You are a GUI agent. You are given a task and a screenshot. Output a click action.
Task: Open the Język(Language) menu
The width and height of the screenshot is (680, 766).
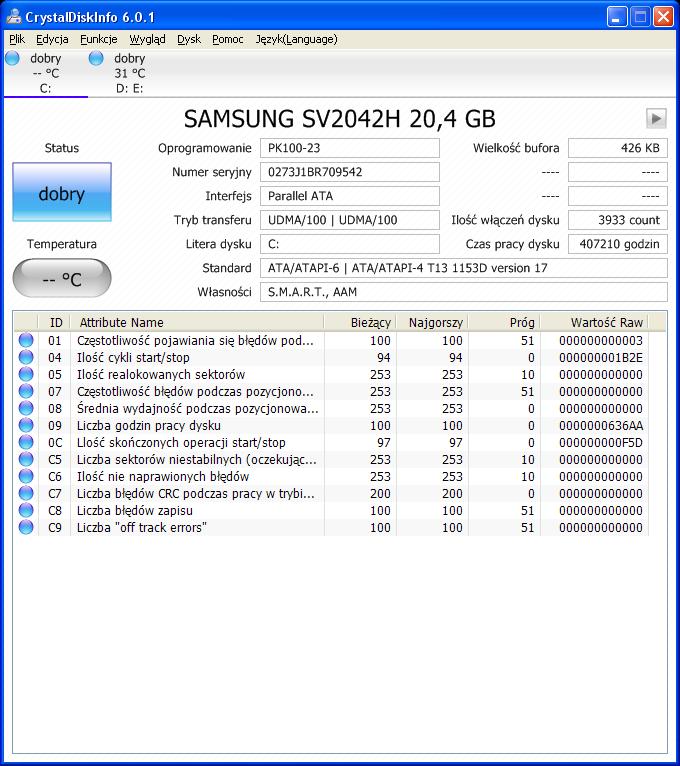(x=297, y=39)
